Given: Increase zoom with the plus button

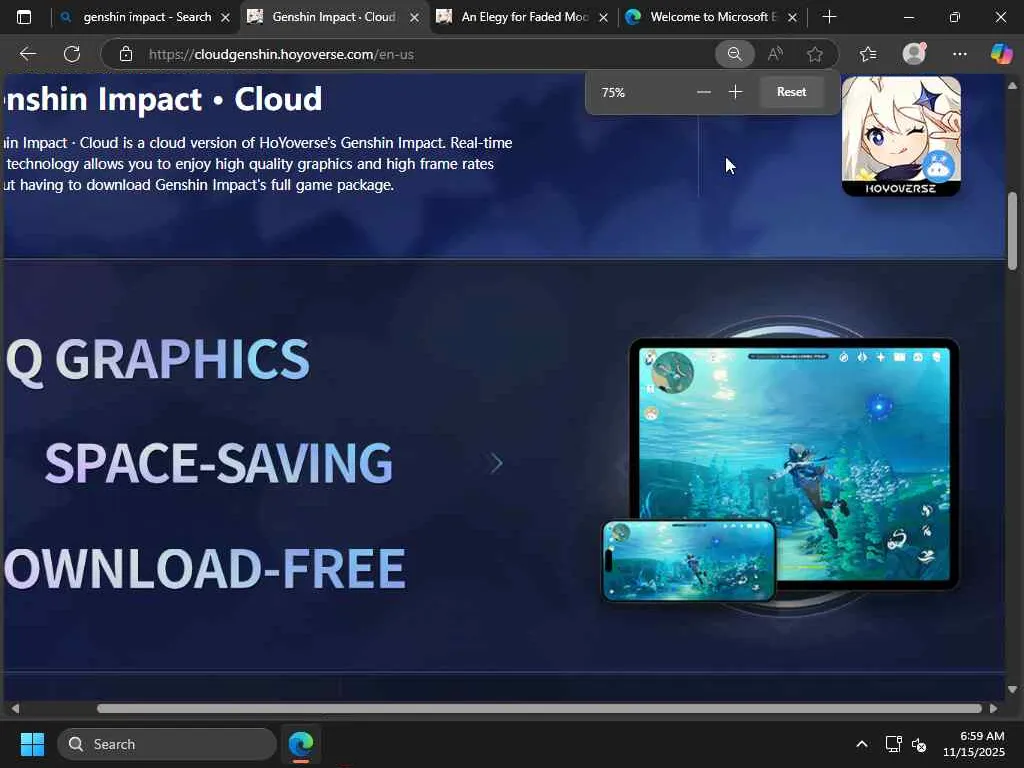Looking at the screenshot, I should pos(735,92).
